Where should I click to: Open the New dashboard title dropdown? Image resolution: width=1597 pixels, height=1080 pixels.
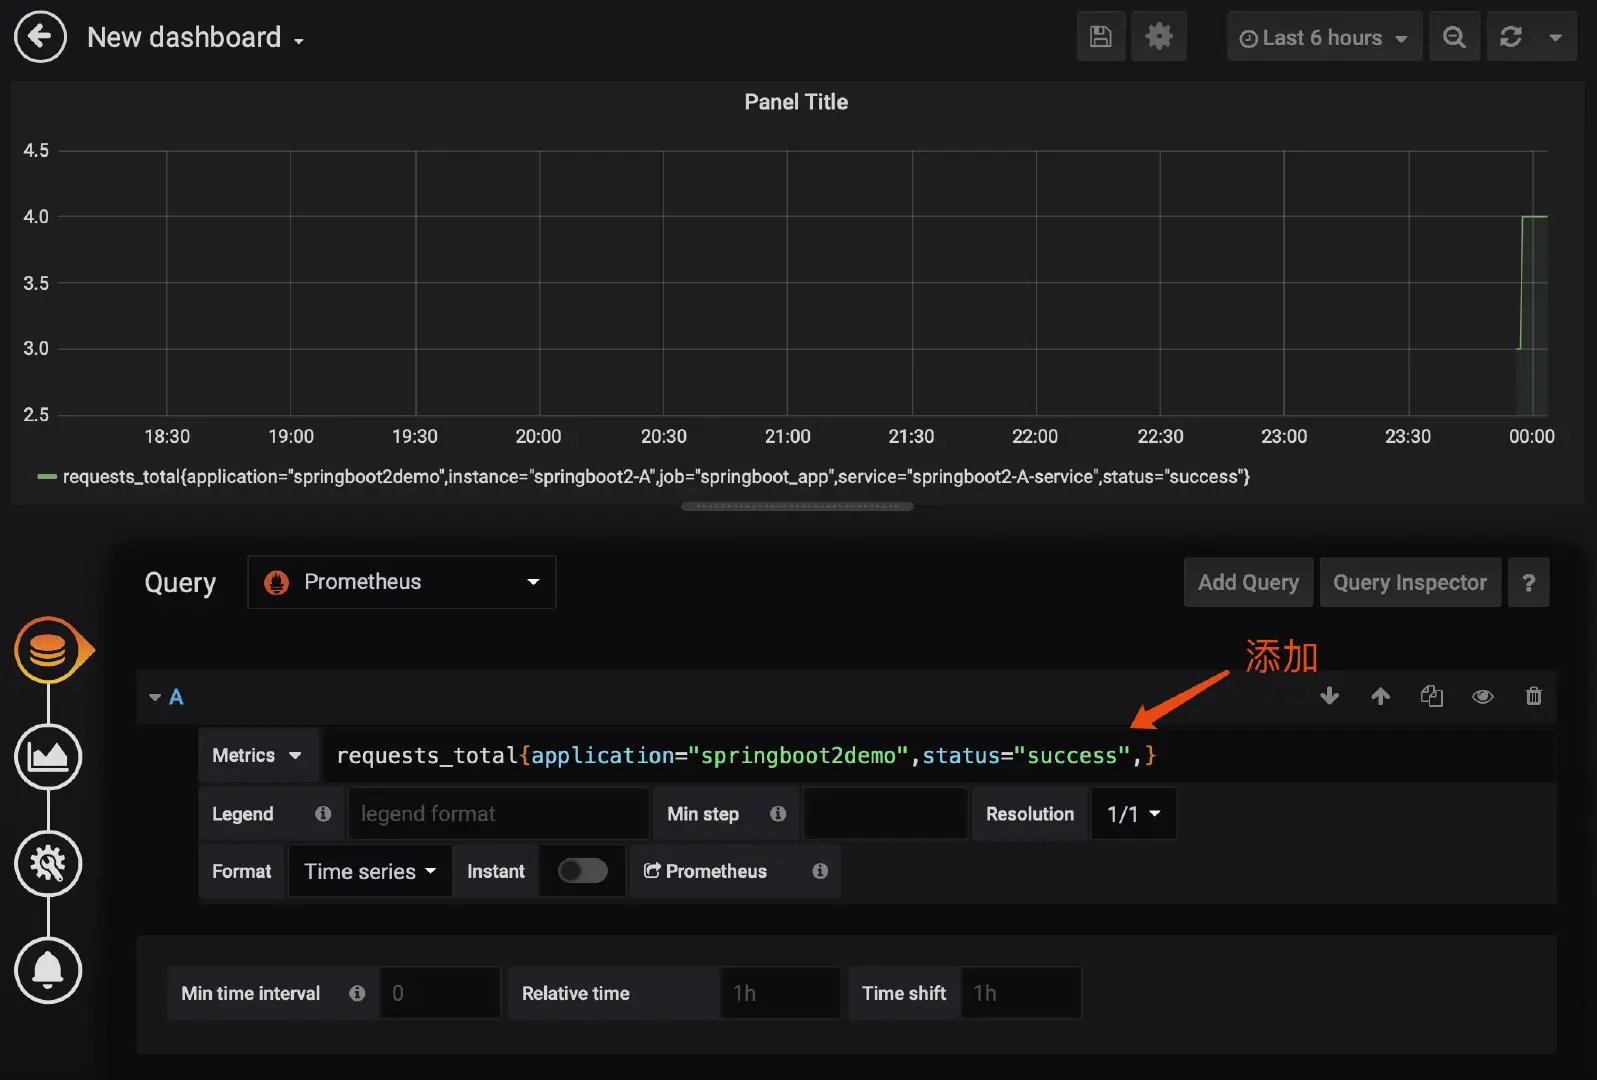196,37
